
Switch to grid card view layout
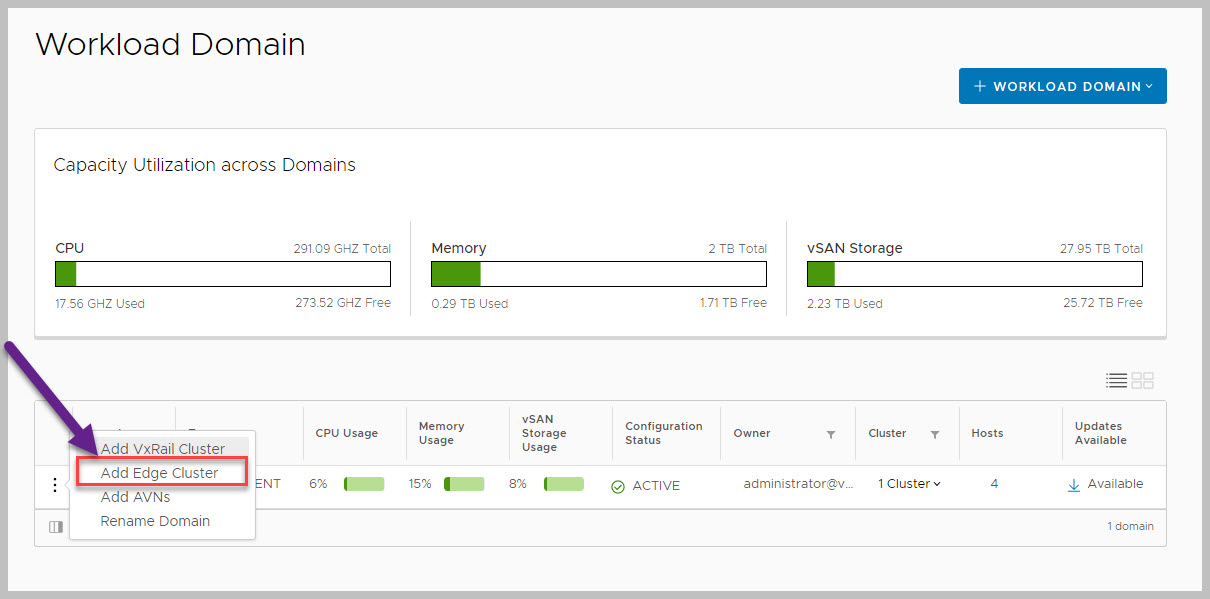pyautogui.click(x=1143, y=381)
